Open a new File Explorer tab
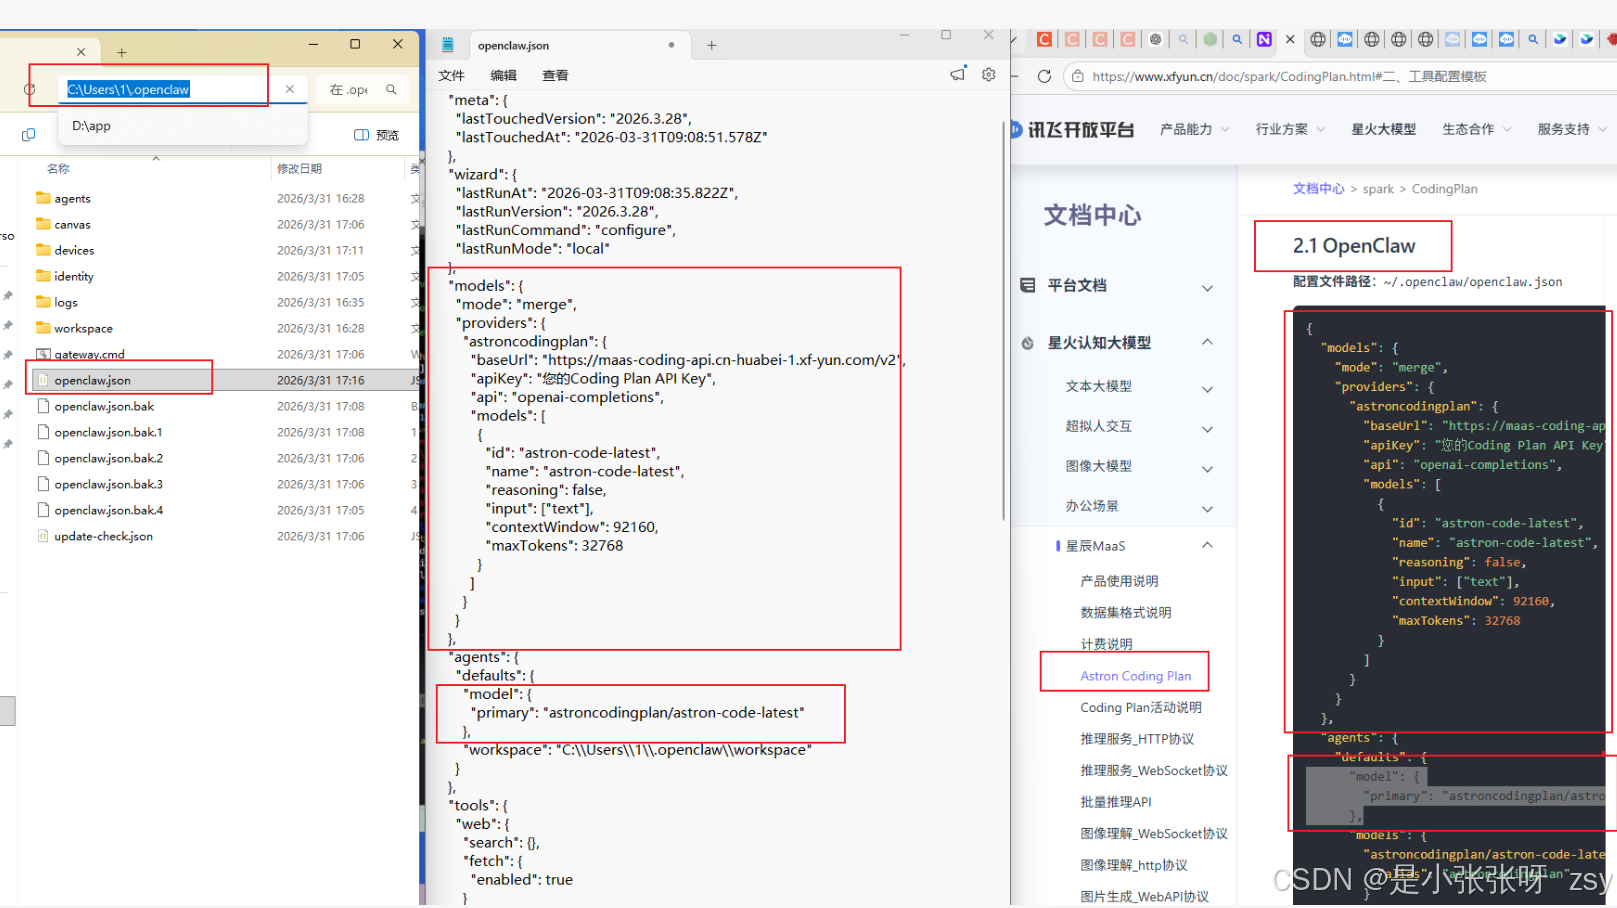The width and height of the screenshot is (1617, 908). pos(121,52)
